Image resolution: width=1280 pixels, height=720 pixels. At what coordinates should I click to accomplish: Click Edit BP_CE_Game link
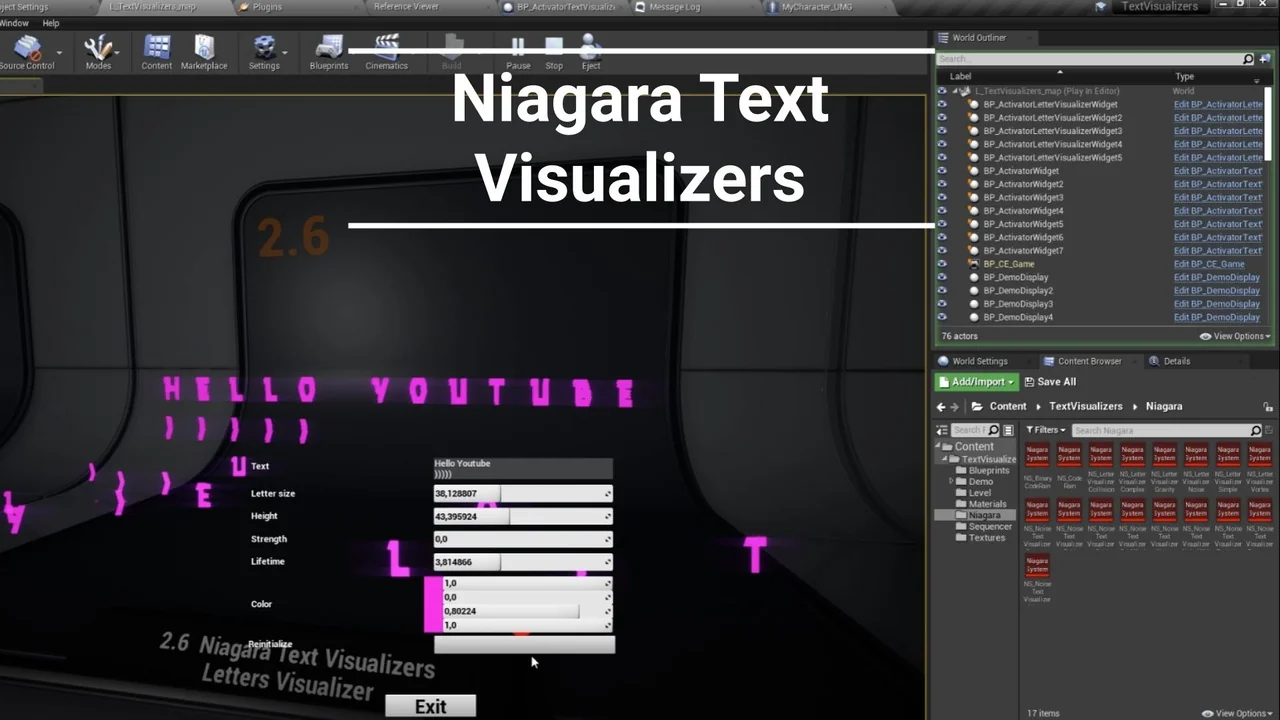click(x=1208, y=264)
